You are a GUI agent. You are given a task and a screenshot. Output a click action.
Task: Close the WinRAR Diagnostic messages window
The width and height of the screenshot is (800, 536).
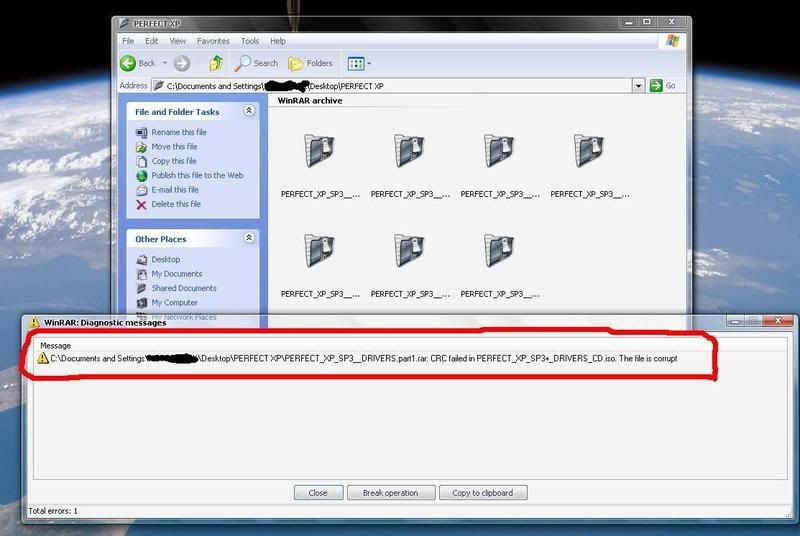click(778, 321)
